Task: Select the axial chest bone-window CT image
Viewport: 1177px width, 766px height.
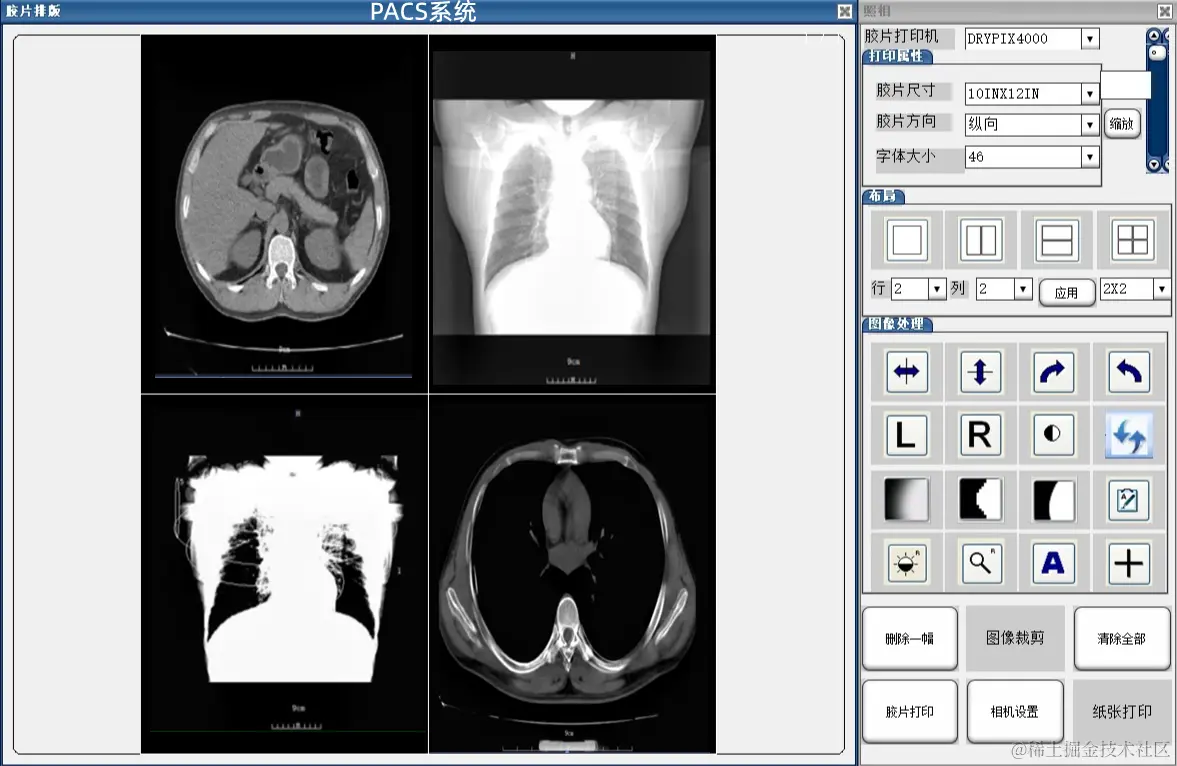Action: coord(572,574)
